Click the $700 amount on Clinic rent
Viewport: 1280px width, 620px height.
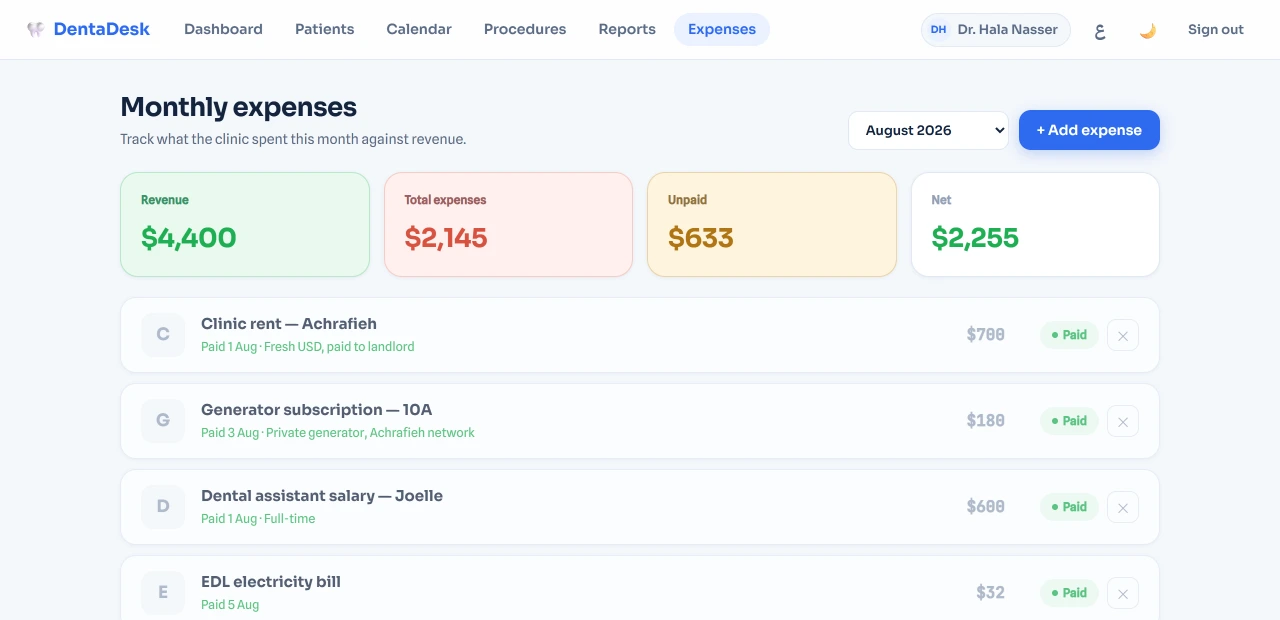pyautogui.click(x=986, y=335)
